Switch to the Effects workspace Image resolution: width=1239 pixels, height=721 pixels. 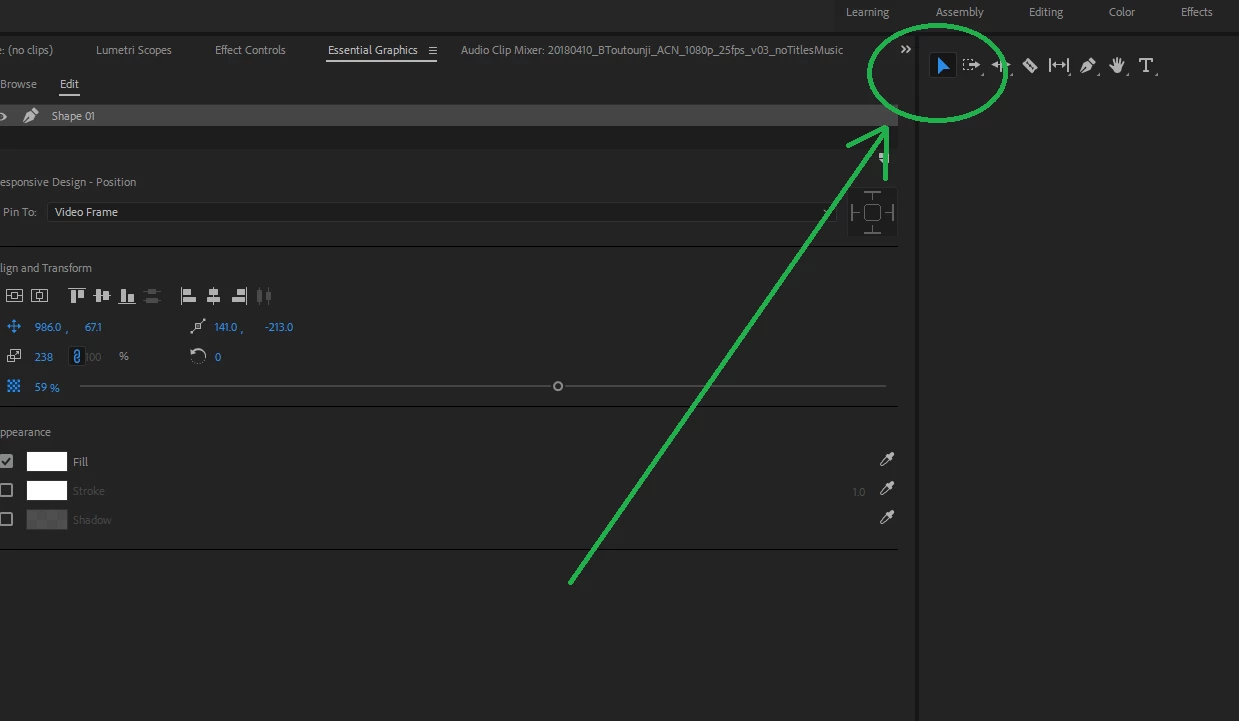(1196, 12)
